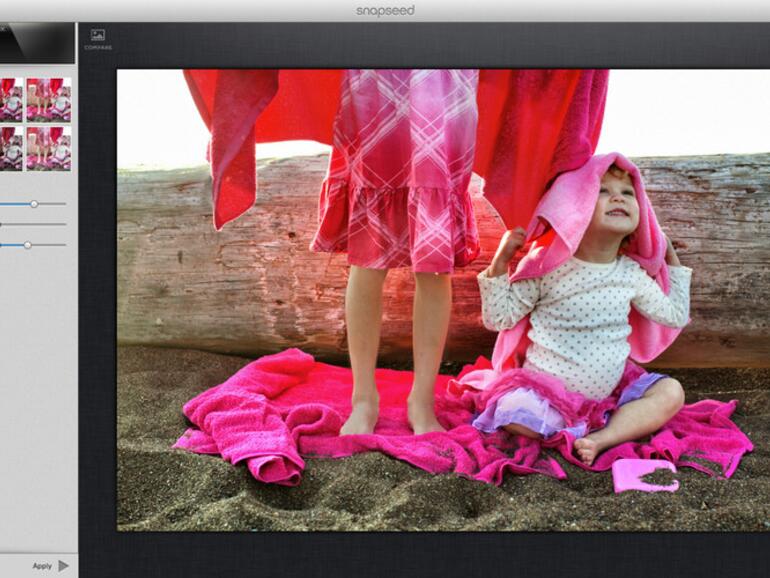Click the pink plaid dress in the photo
770x578 pixels.
(396, 170)
